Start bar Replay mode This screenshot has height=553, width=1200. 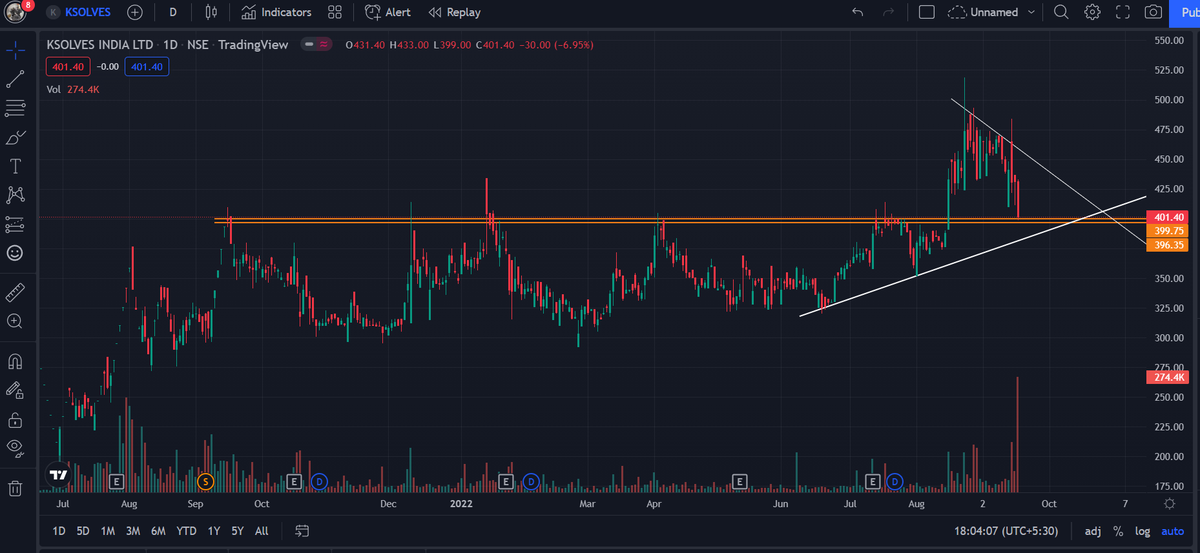455,12
